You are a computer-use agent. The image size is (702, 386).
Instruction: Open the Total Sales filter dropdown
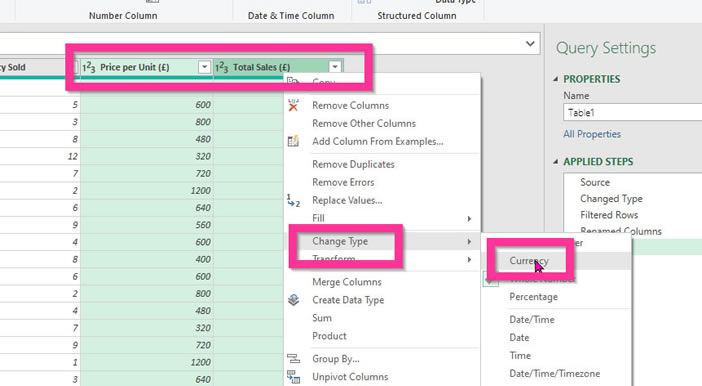pyautogui.click(x=335, y=67)
